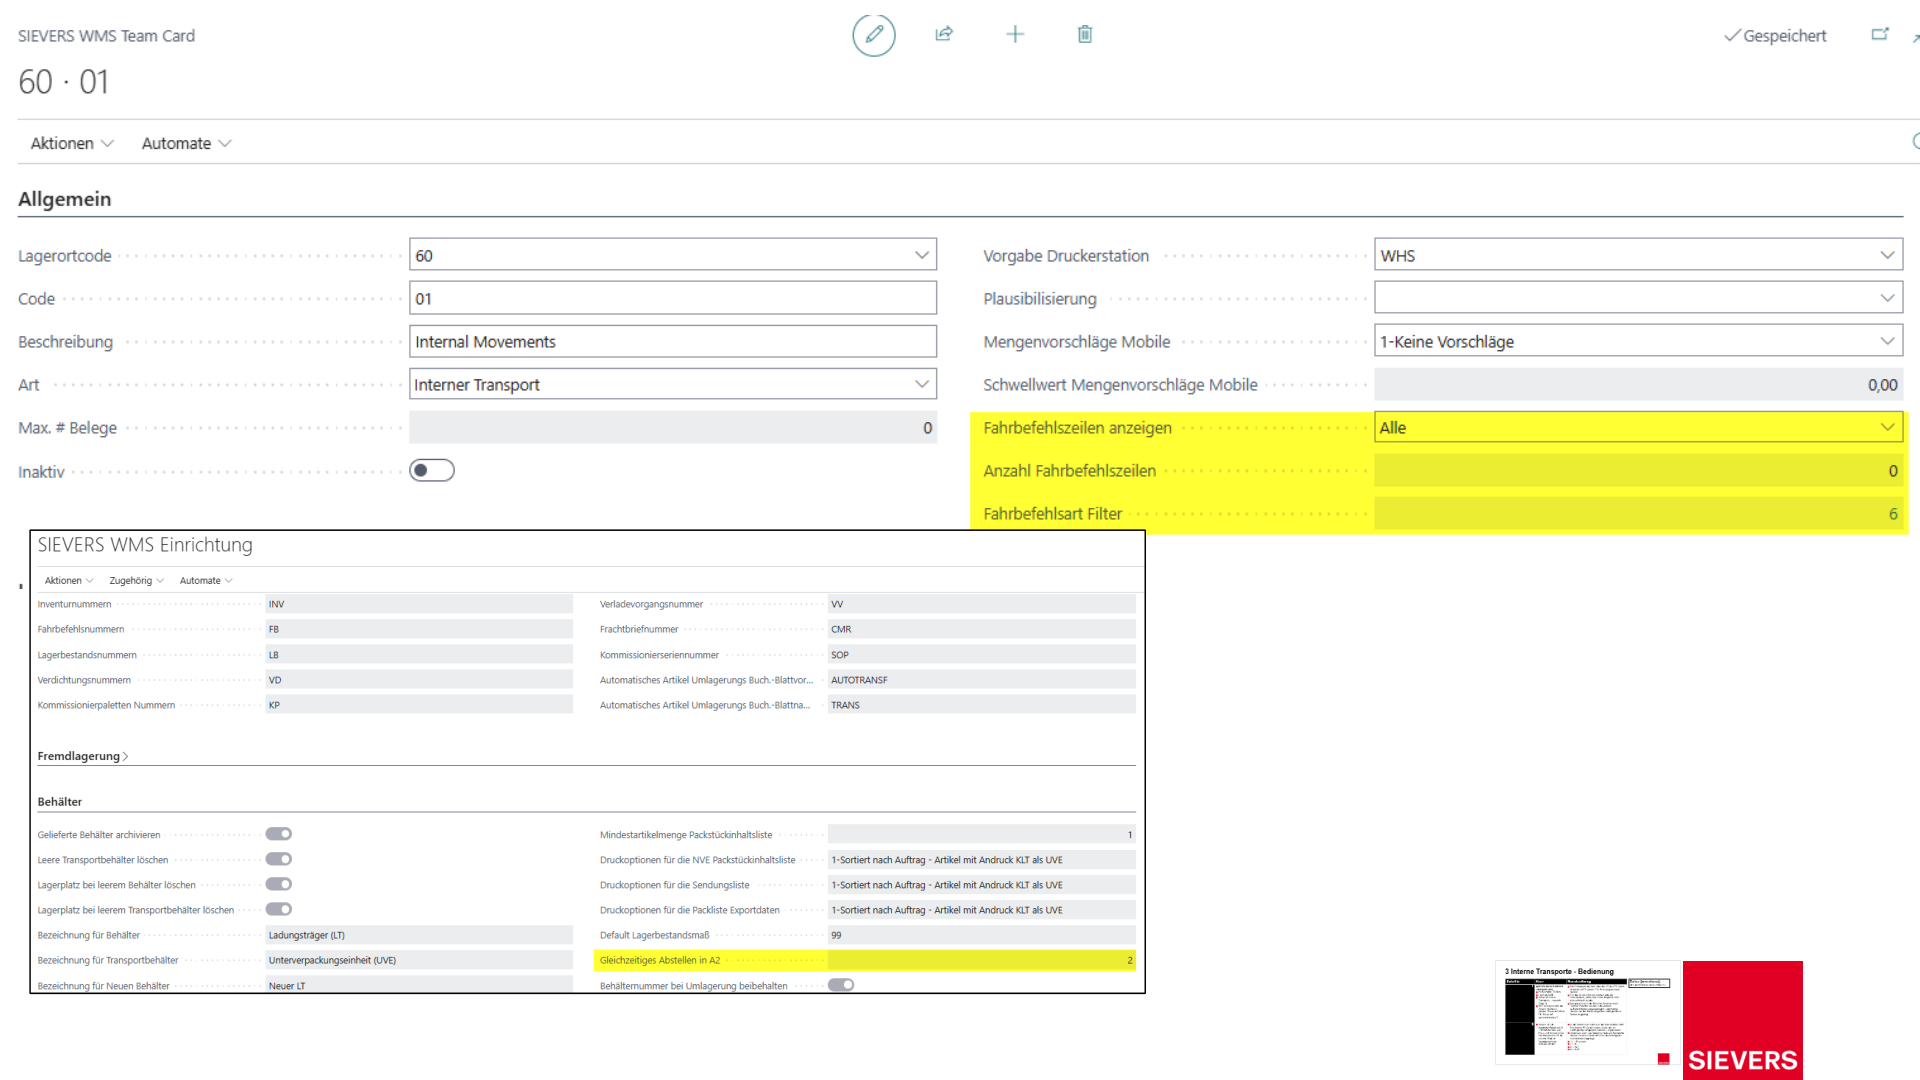Click the Max. # Belege field
This screenshot has width=1920, height=1080.
point(673,427)
